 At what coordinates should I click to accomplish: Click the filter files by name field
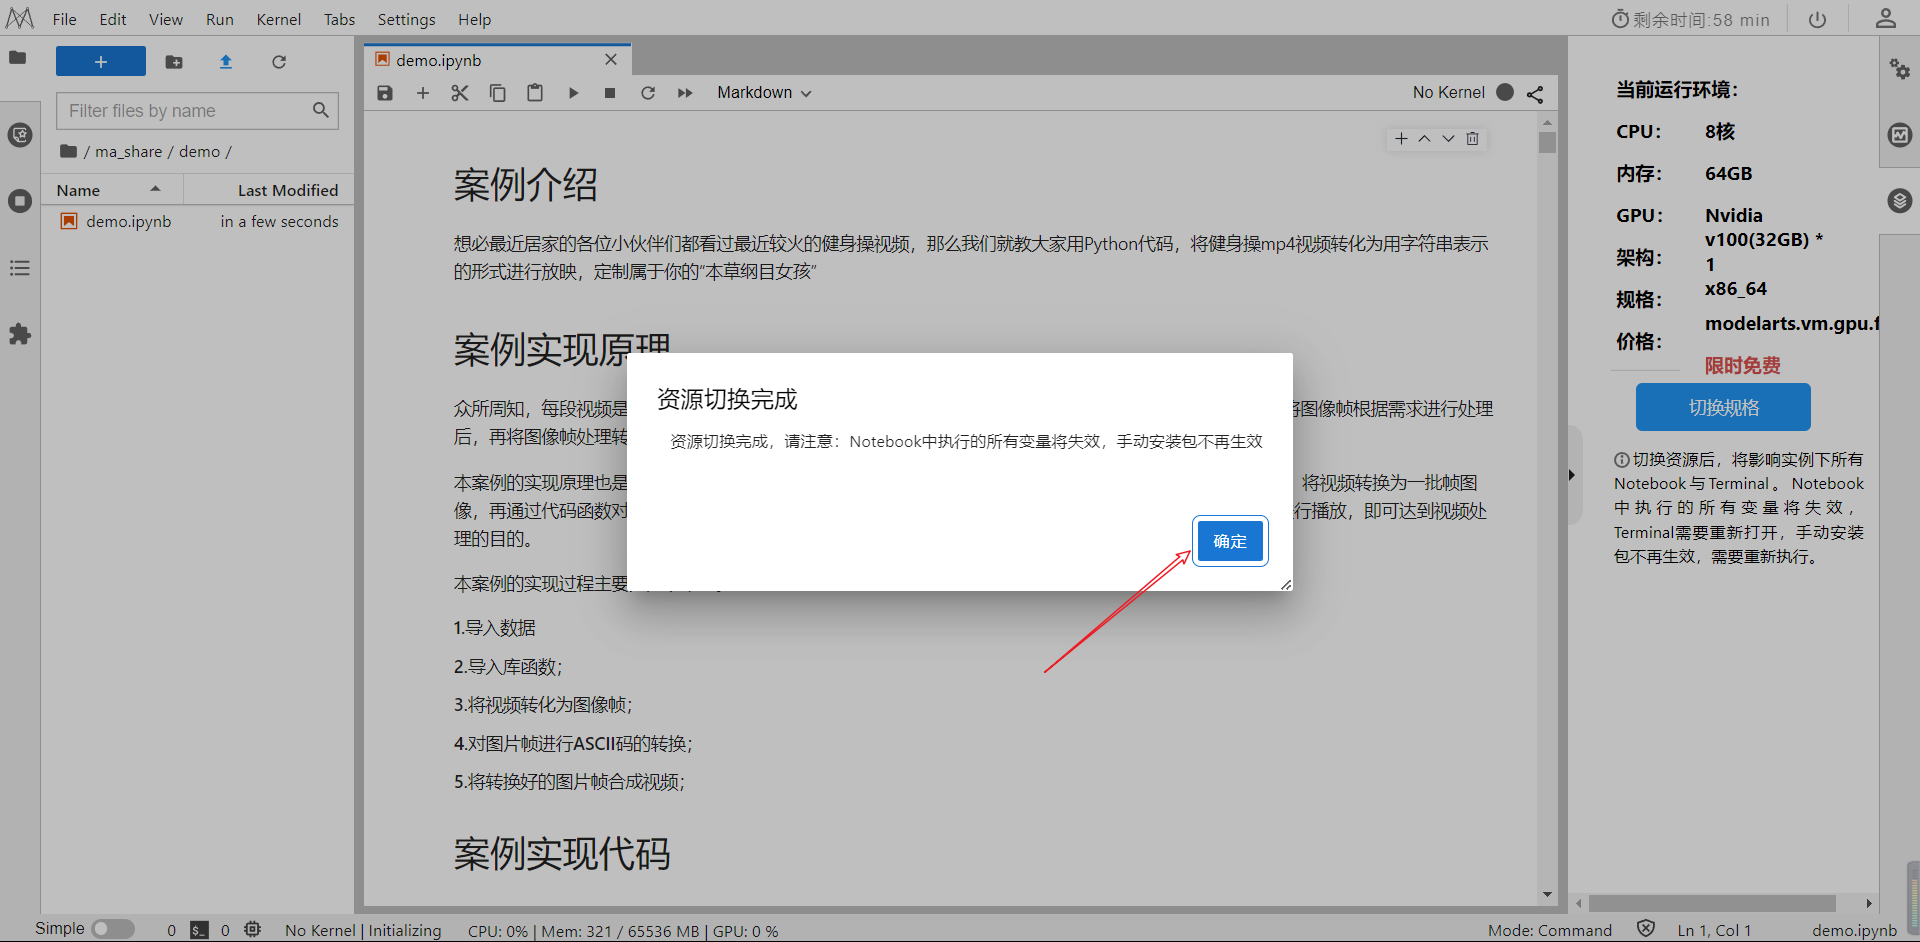pyautogui.click(x=198, y=111)
